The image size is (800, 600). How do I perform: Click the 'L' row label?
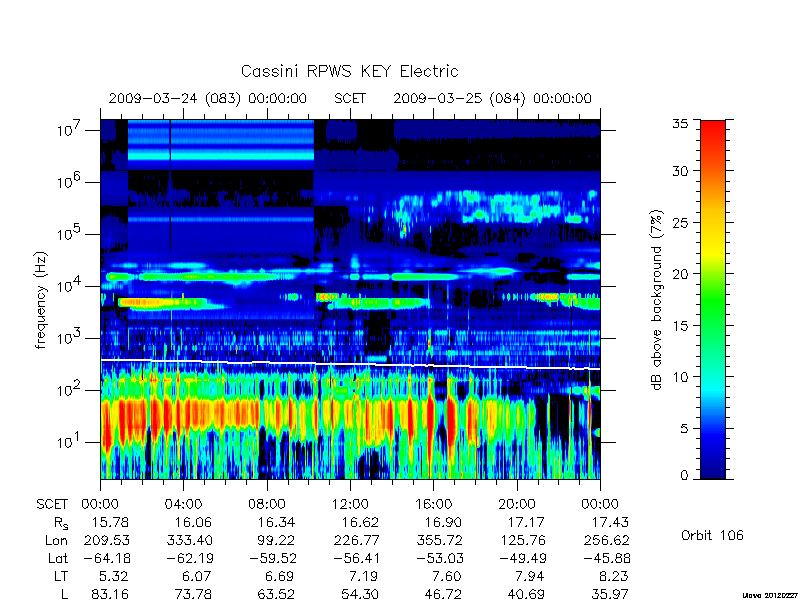[x=64, y=594]
